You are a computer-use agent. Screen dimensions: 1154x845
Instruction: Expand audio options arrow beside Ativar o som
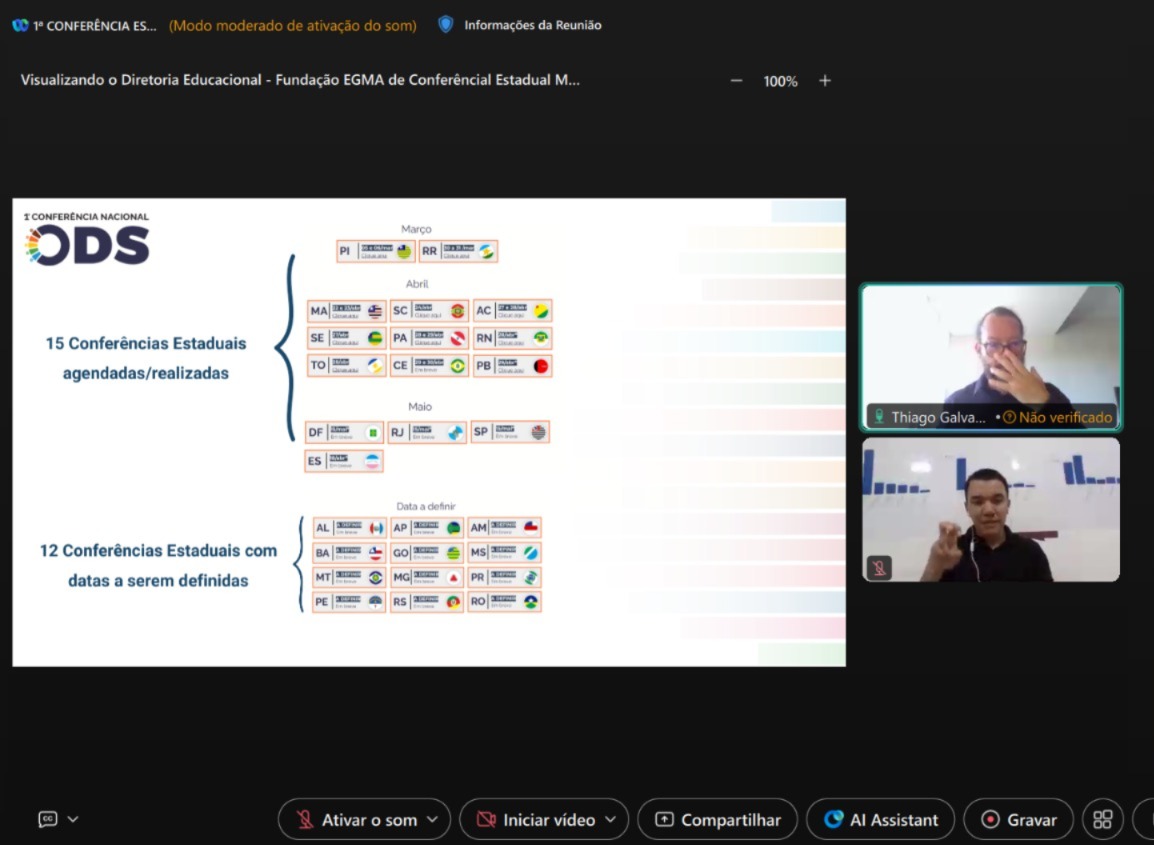pyautogui.click(x=433, y=820)
